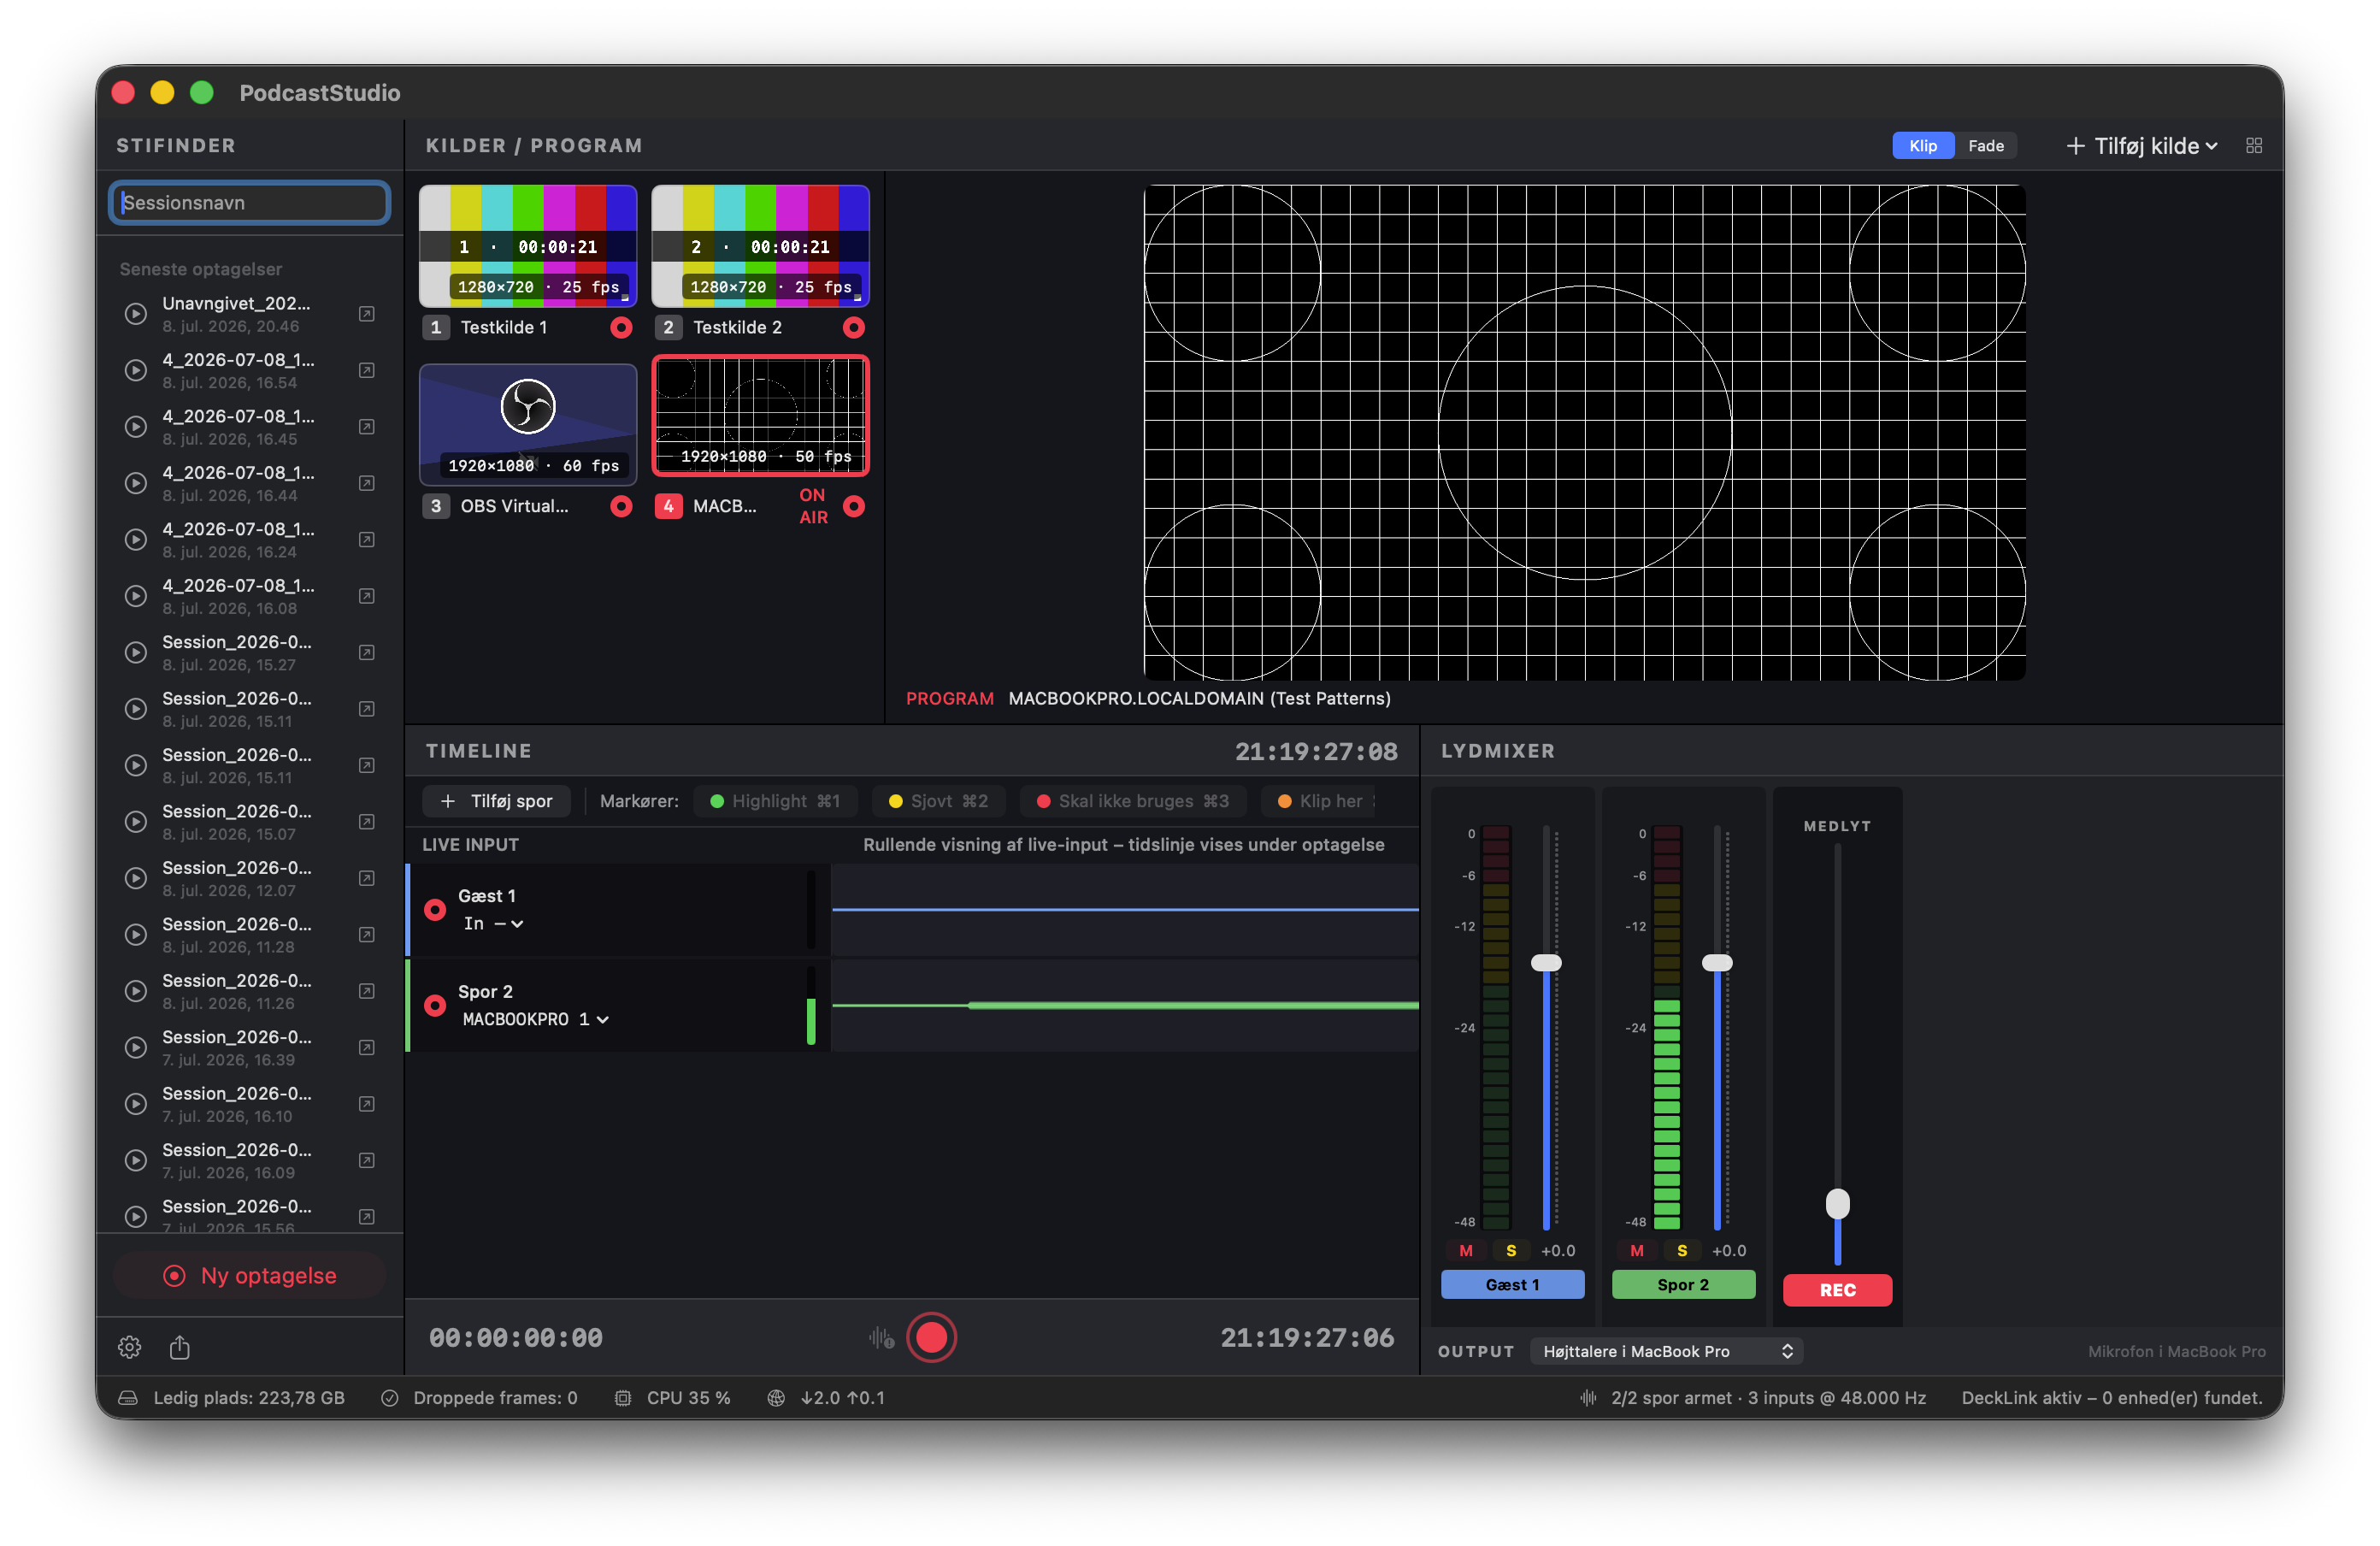Start recording with round transport record button

click(932, 1337)
